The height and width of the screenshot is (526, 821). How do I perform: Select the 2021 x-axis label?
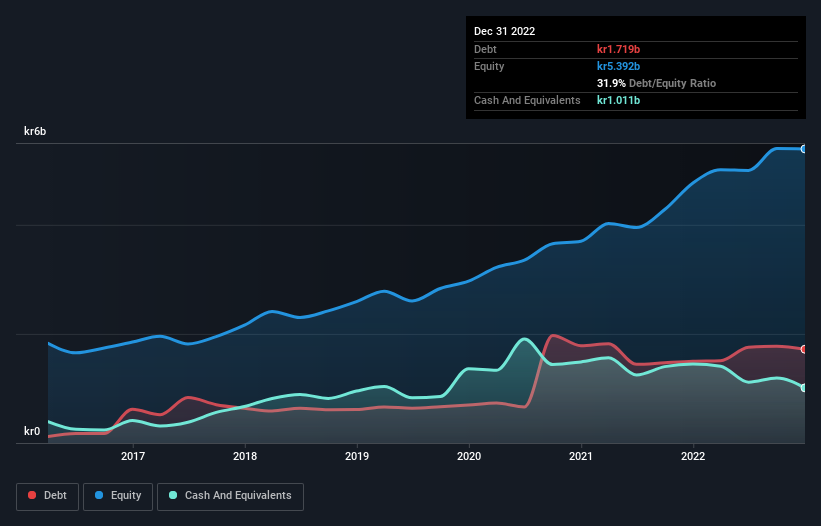[x=581, y=456]
